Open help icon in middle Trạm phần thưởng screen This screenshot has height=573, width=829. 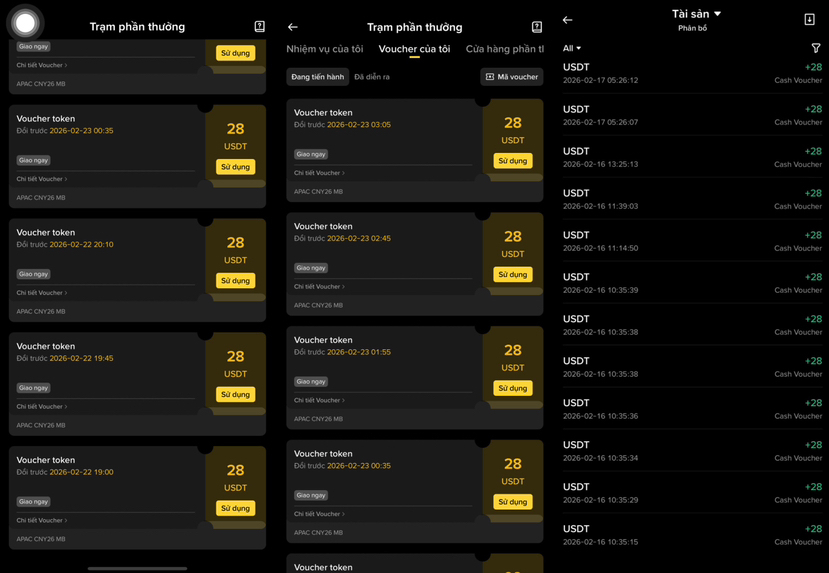[537, 27]
